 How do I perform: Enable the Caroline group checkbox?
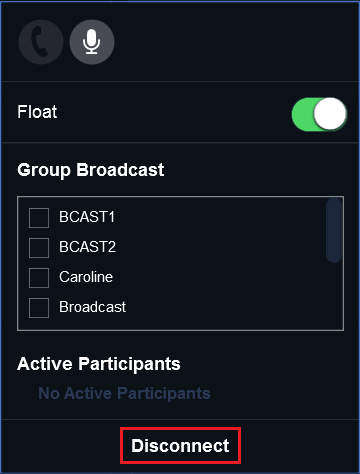click(x=39, y=278)
